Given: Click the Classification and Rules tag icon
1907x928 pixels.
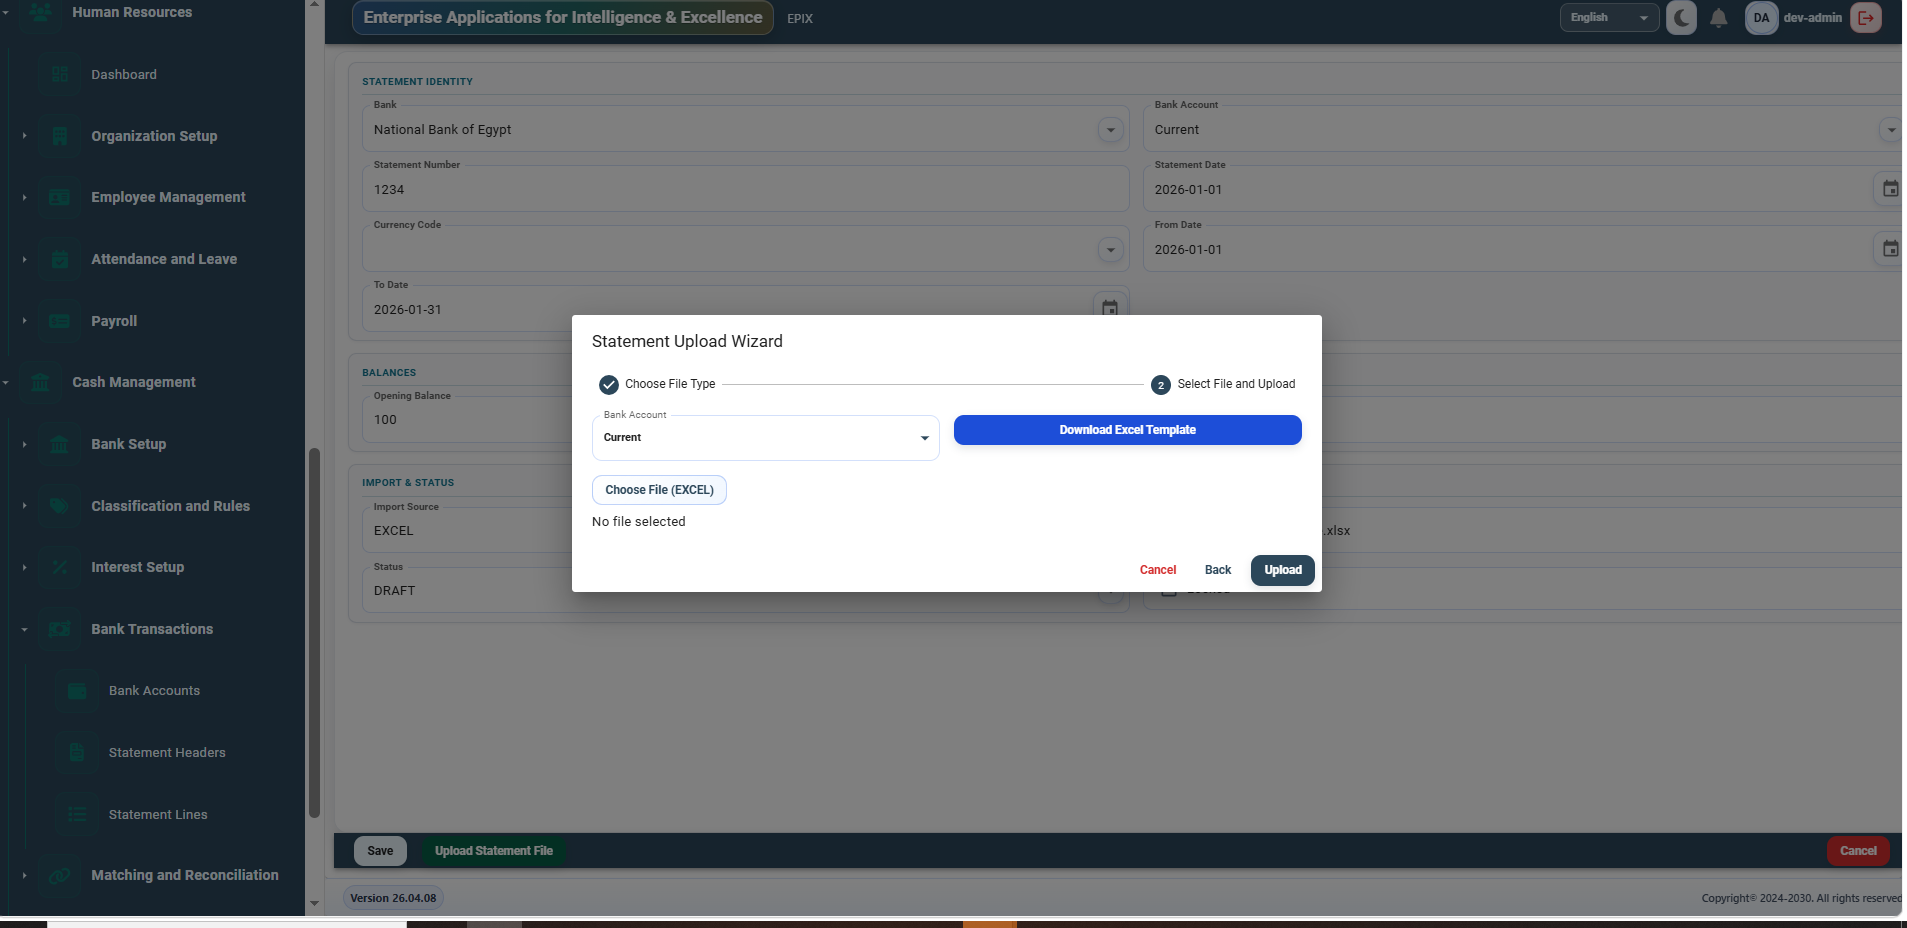Looking at the screenshot, I should tap(60, 506).
